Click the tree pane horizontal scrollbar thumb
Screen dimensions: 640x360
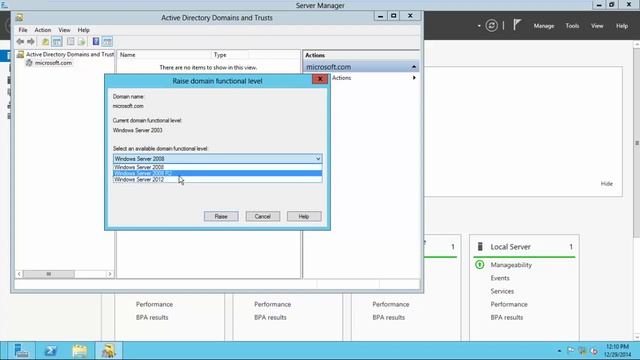coord(49,274)
